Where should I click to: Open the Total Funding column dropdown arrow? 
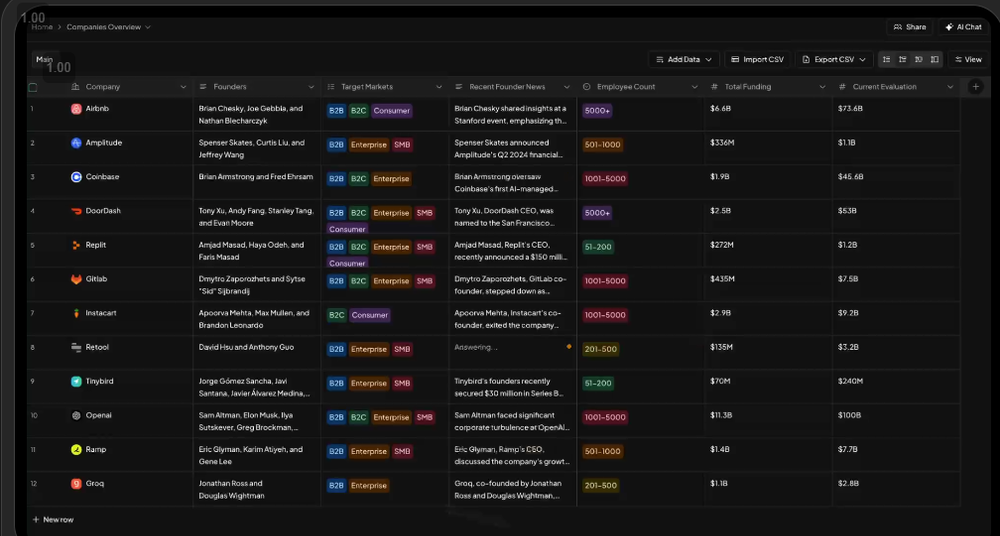tap(822, 87)
